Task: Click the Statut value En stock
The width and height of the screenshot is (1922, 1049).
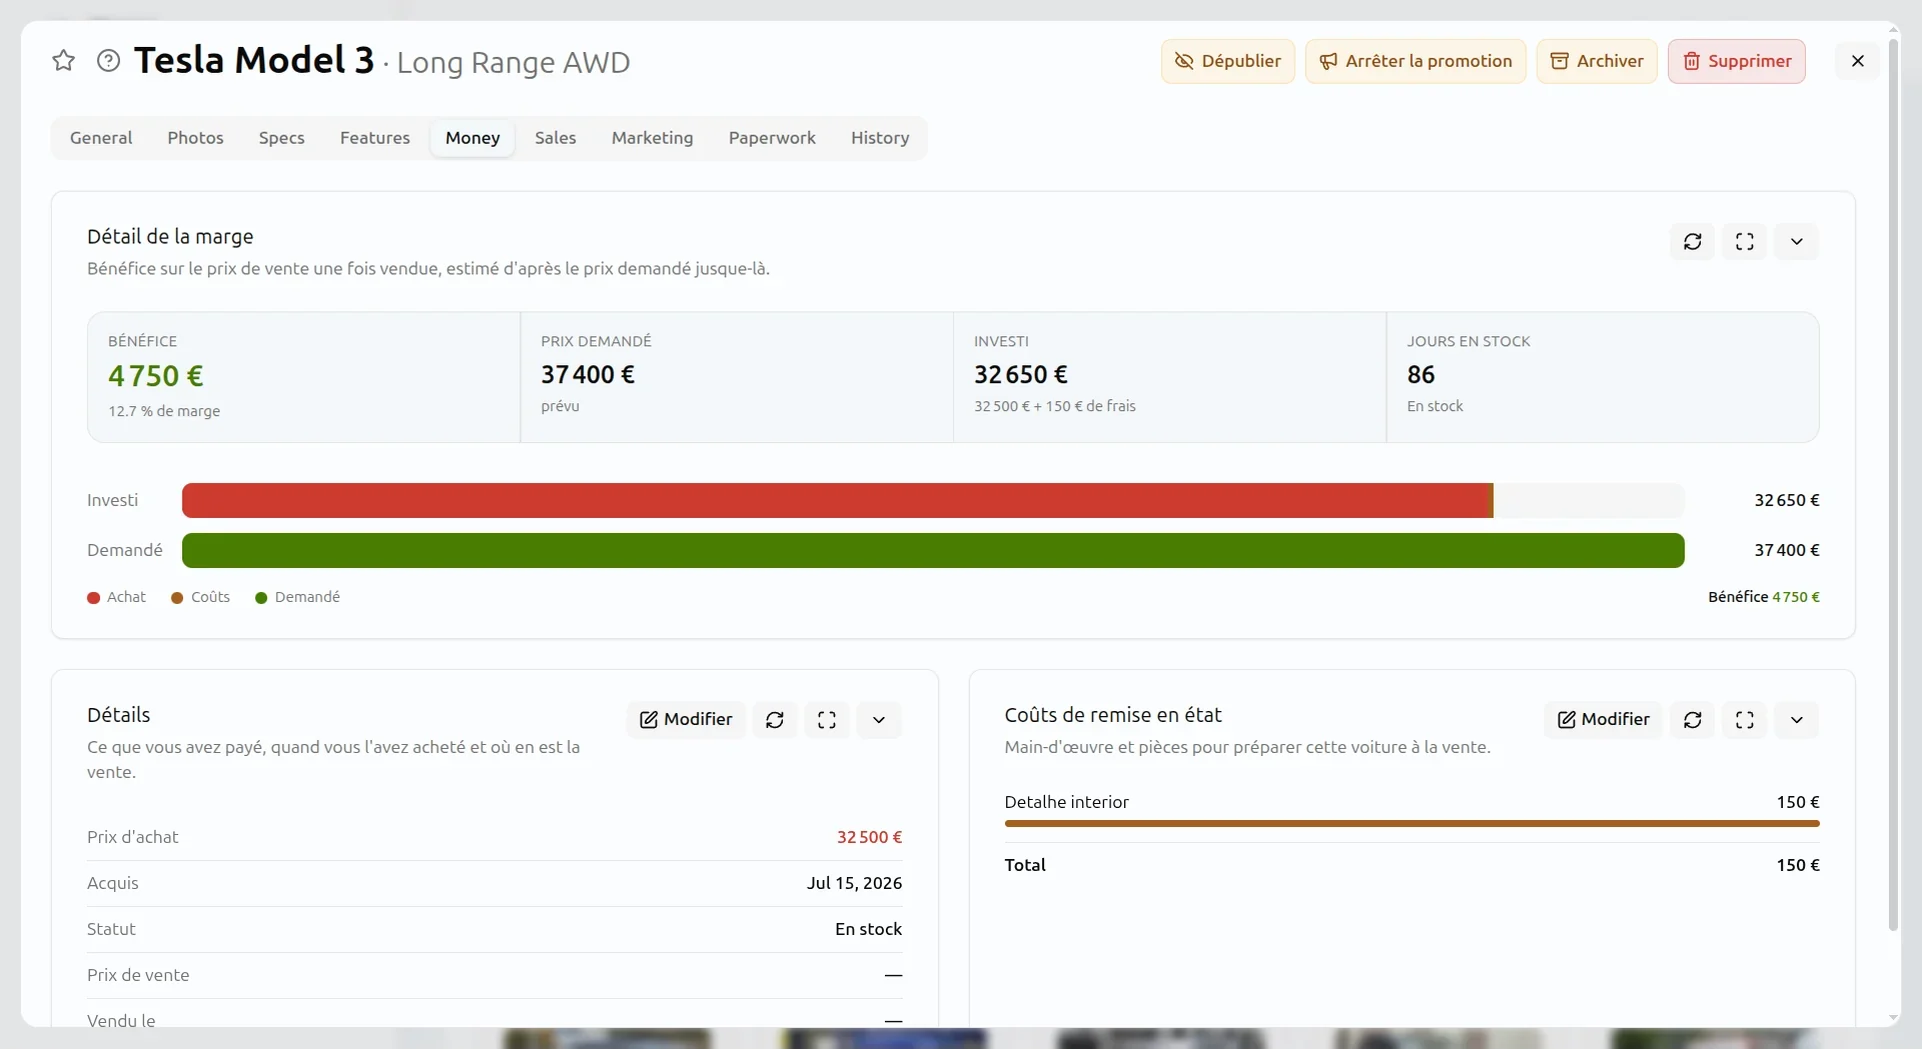Action: click(868, 929)
